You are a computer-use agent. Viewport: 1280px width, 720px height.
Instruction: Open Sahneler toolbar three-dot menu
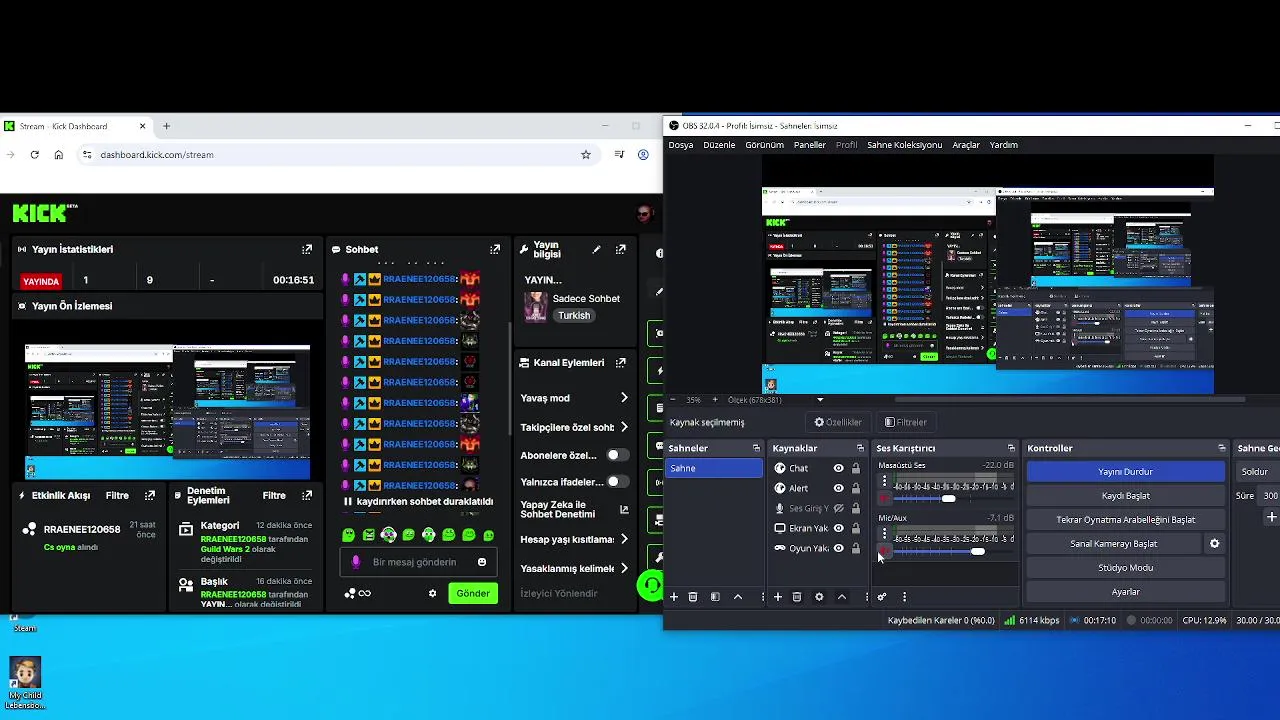763,597
